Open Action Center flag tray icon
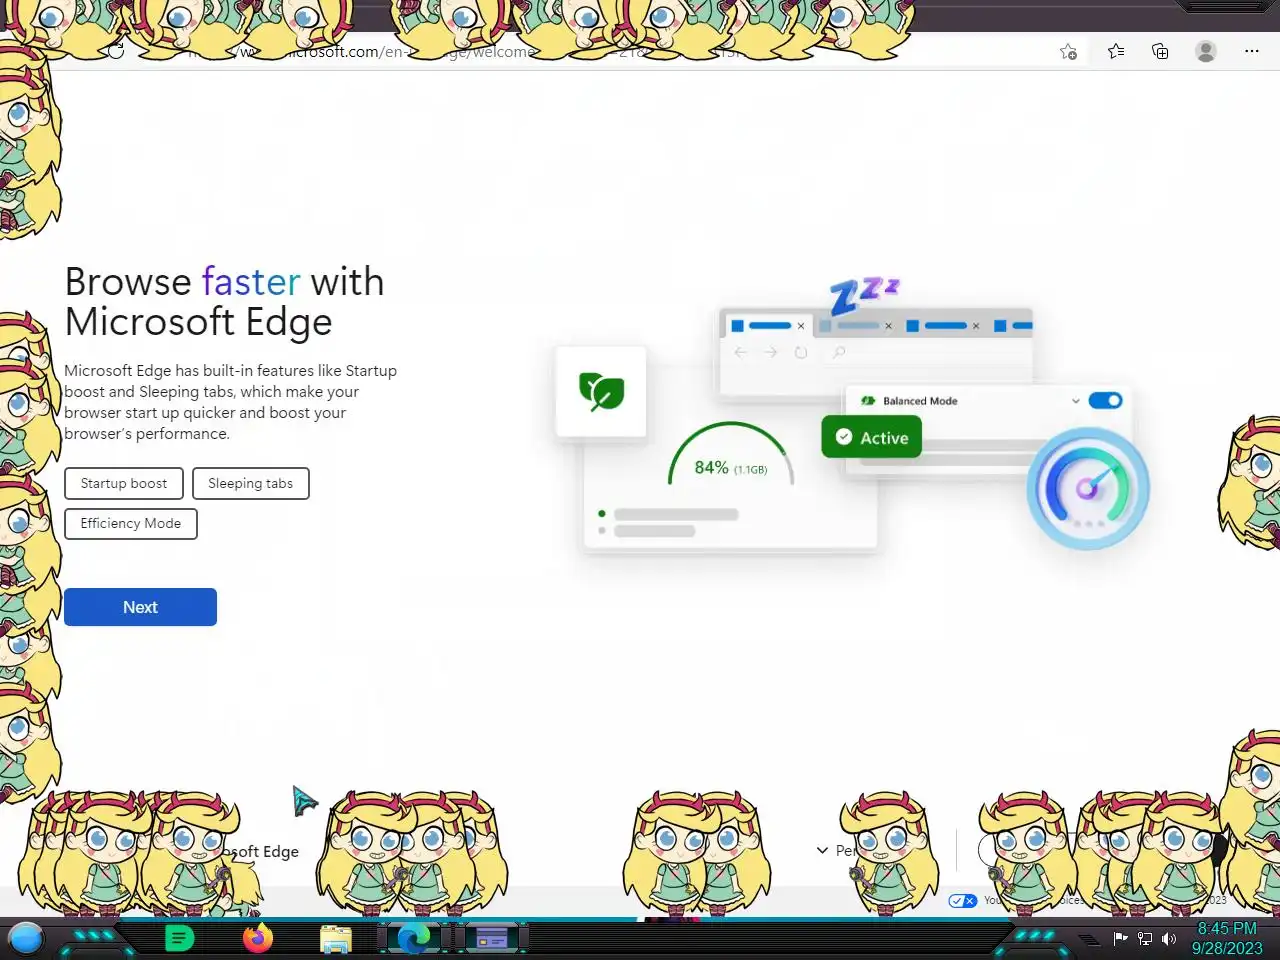This screenshot has height=960, width=1280. (x=1121, y=938)
